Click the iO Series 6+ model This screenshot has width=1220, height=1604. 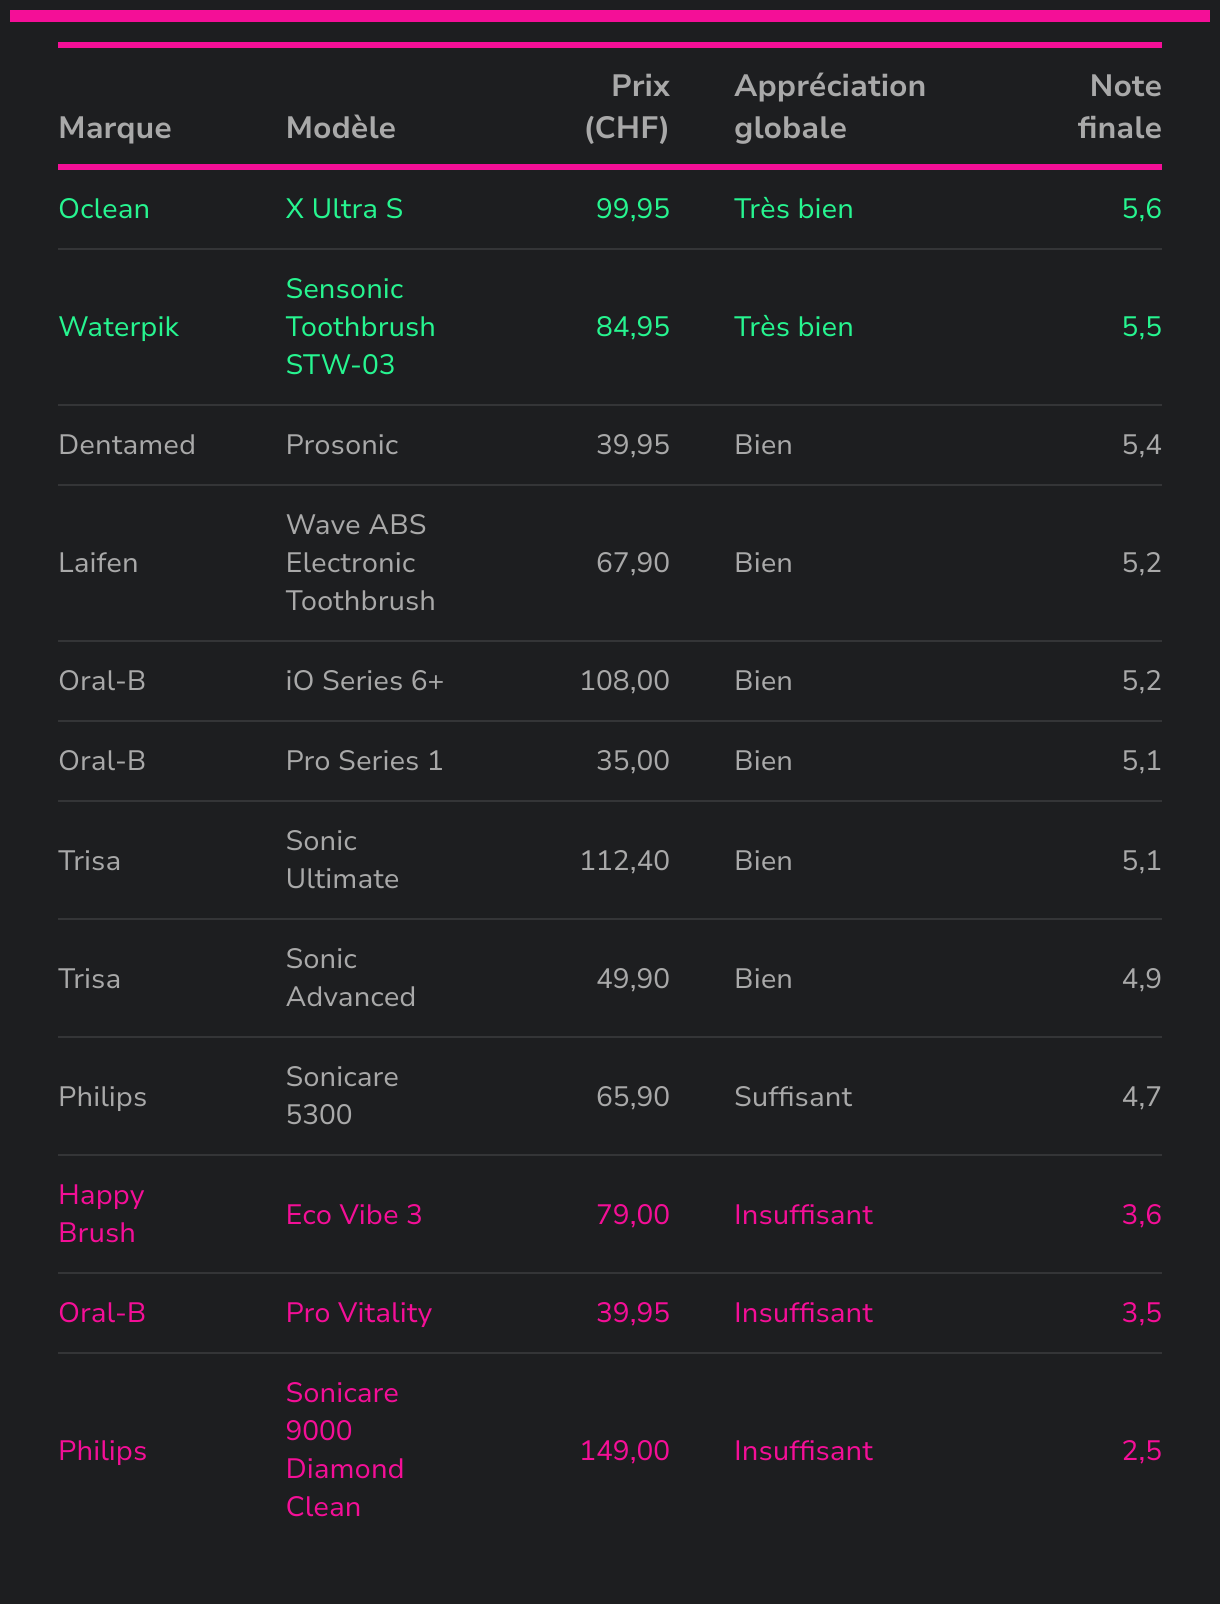(x=364, y=681)
